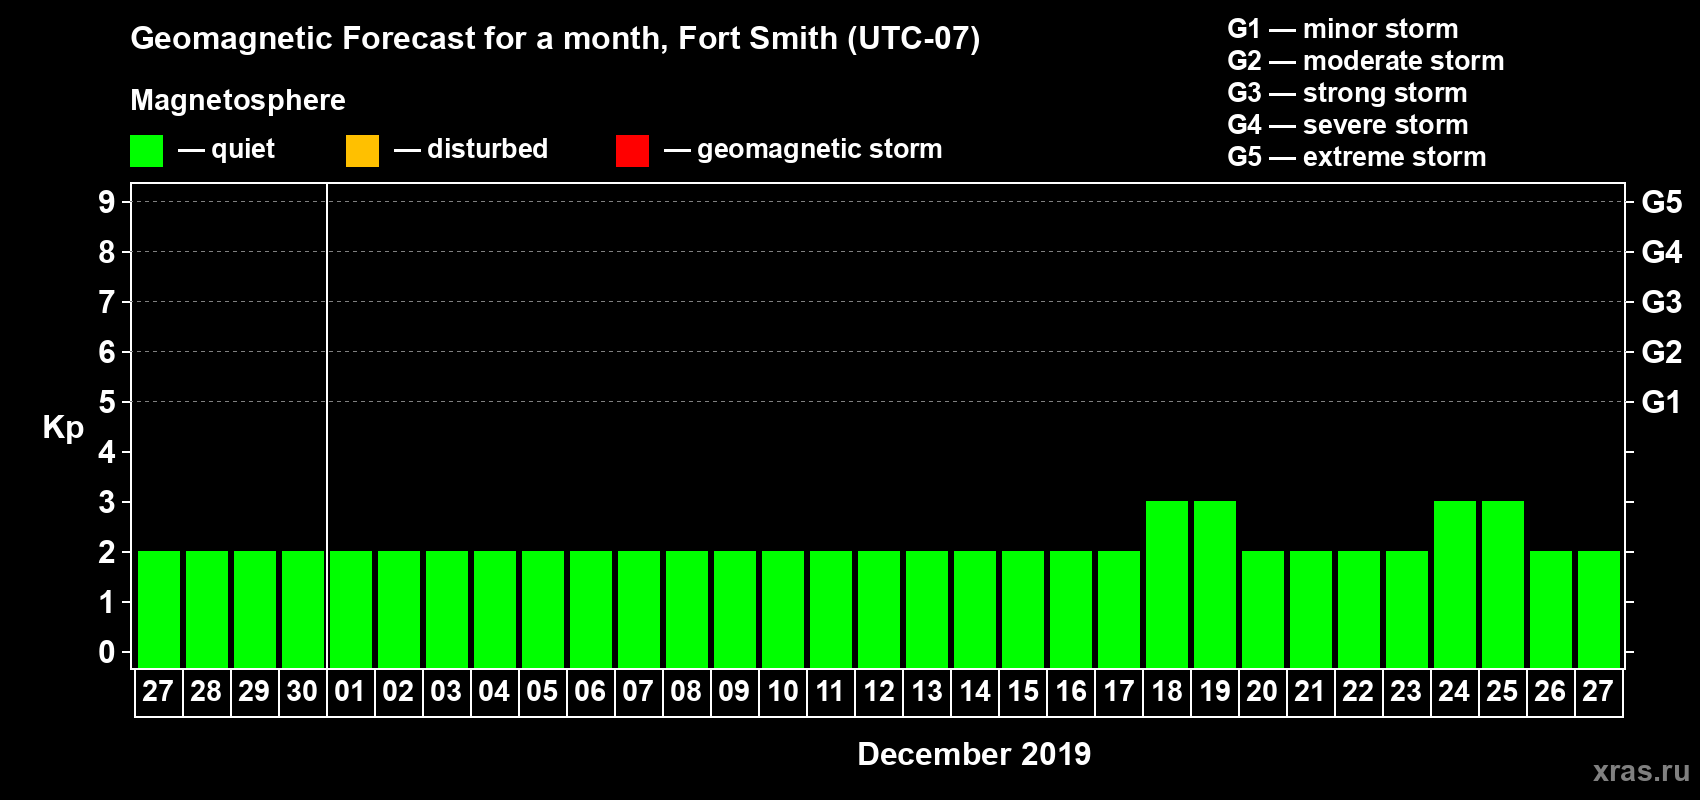
Task: Click the bar for December 10
Action: [x=783, y=609]
